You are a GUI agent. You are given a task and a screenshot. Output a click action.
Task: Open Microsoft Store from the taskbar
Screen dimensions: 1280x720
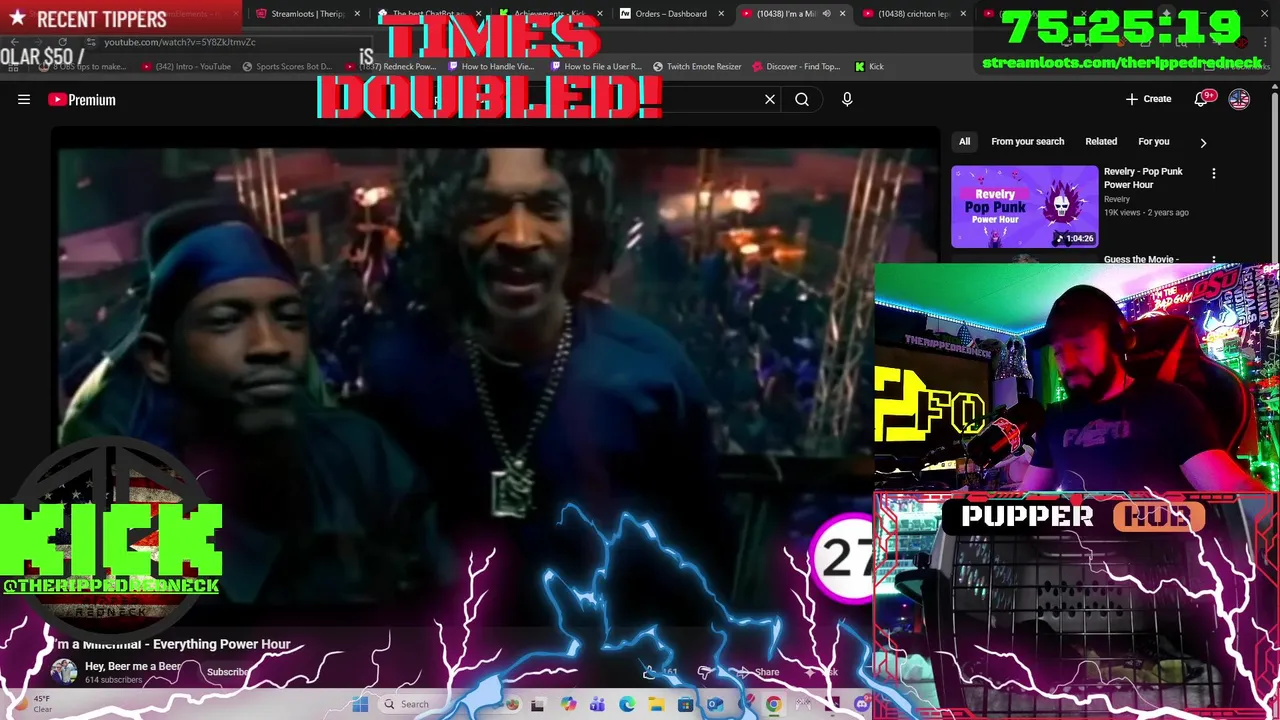(x=685, y=704)
